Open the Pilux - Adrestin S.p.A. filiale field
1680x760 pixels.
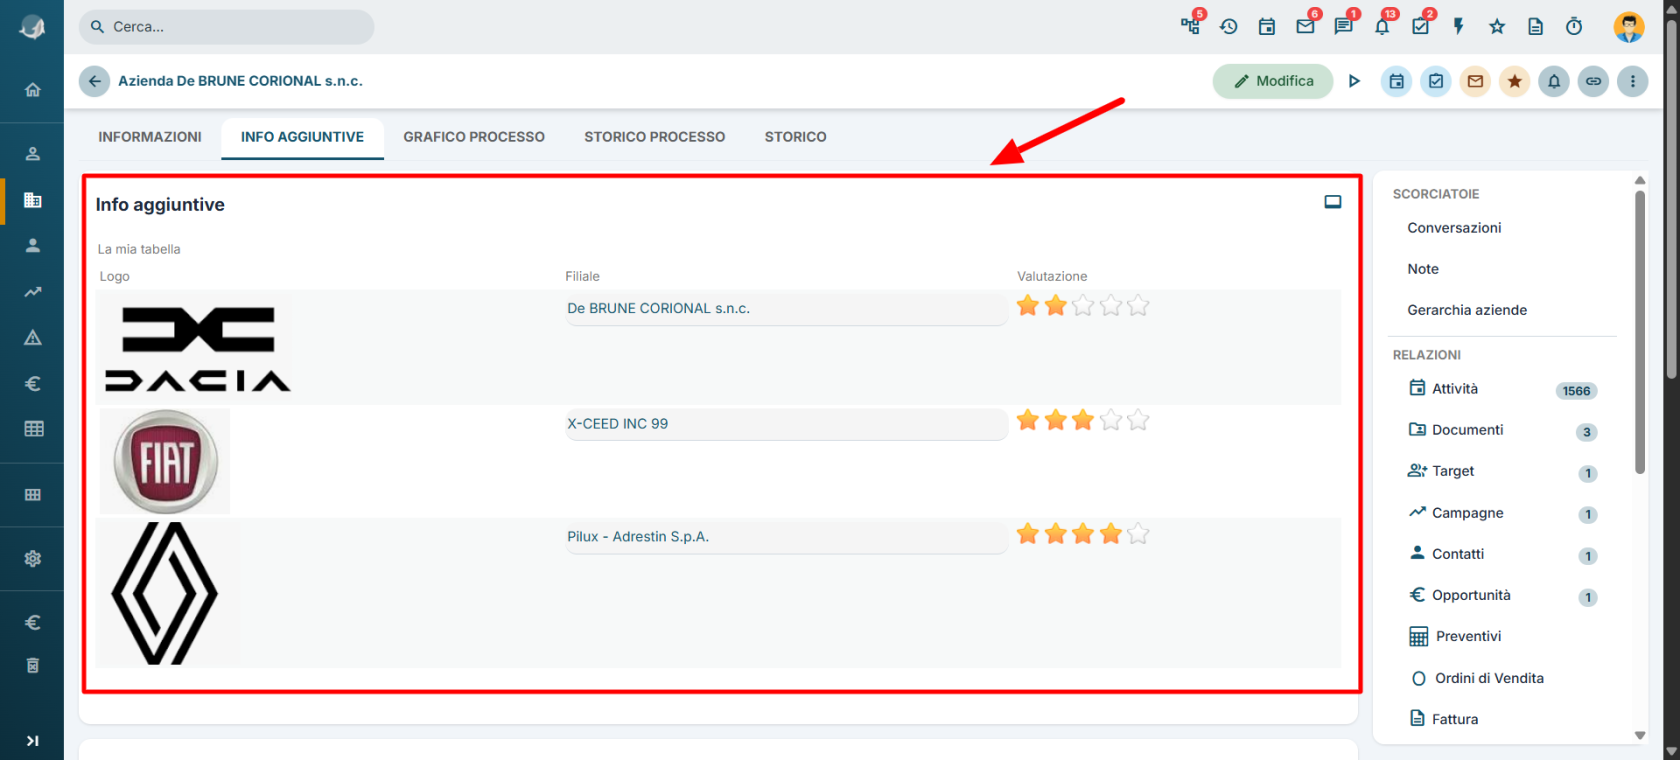(786, 537)
